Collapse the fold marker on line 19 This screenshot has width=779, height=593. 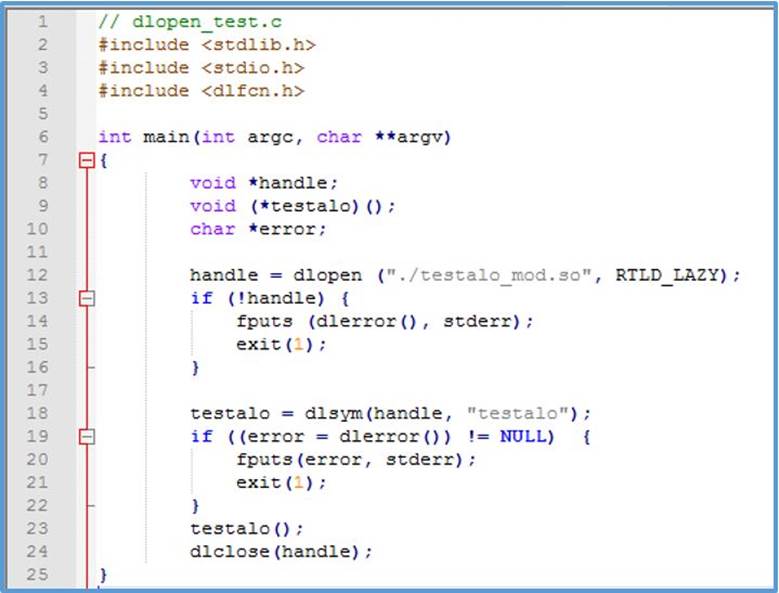pyautogui.click(x=86, y=436)
